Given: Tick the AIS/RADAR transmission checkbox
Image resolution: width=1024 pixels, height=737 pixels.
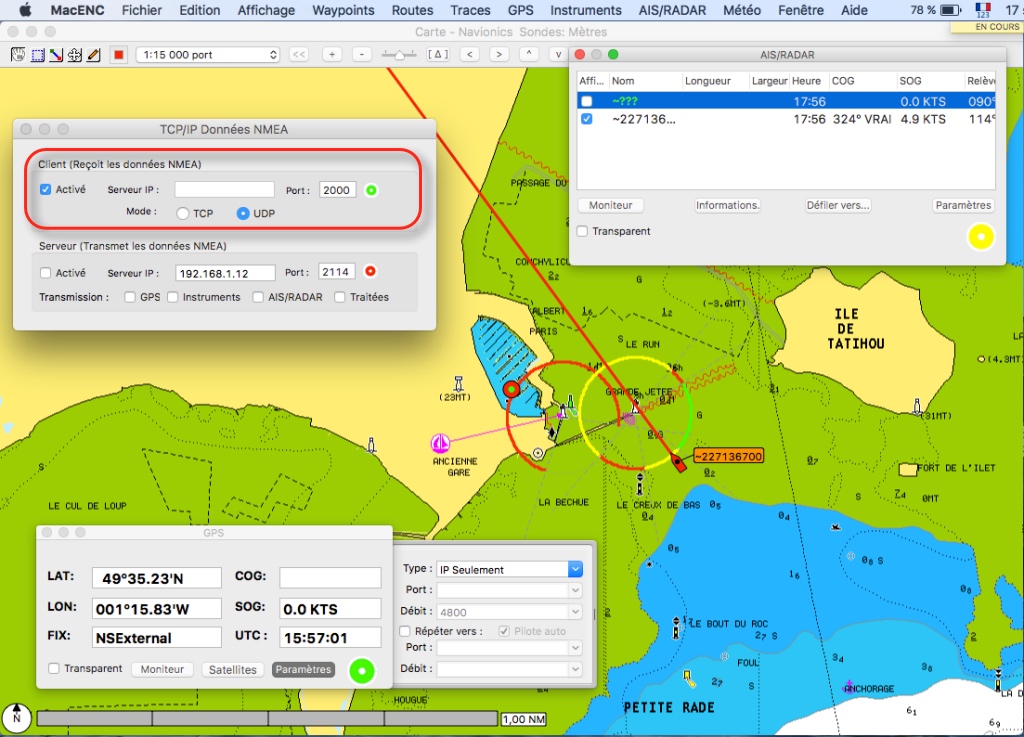Looking at the screenshot, I should point(259,297).
